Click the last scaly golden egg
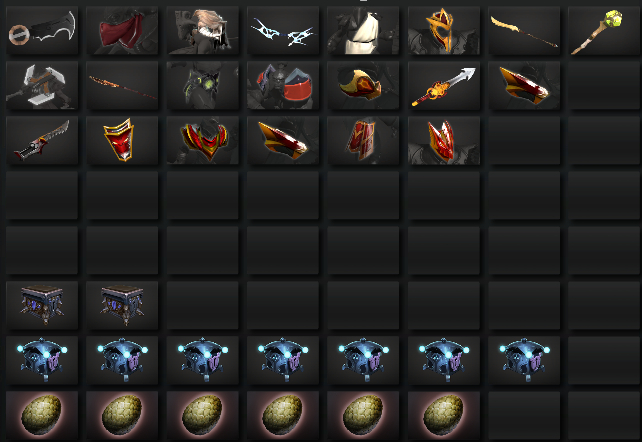Viewport: 642px width, 442px height. pyautogui.click(x=444, y=415)
